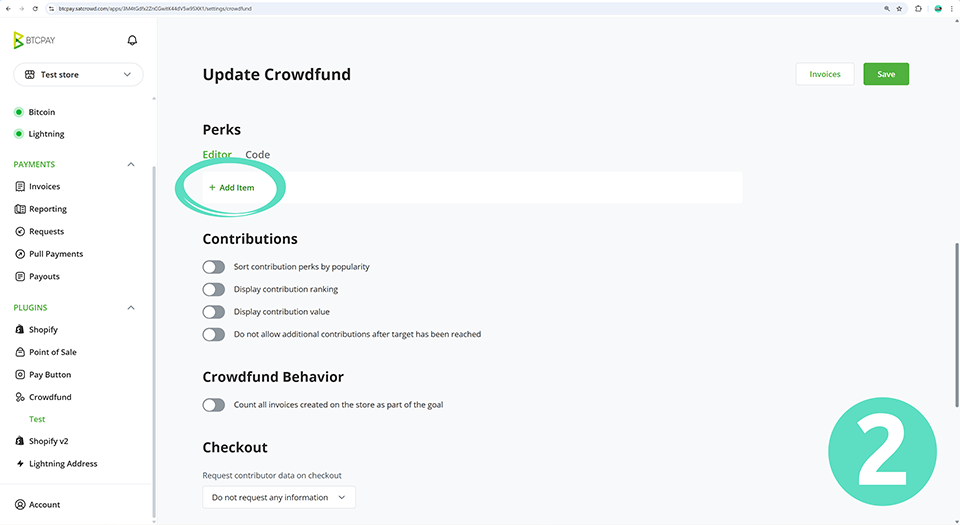Screen dimensions: 960x525
Task: Click the green Save button
Action: 885,74
